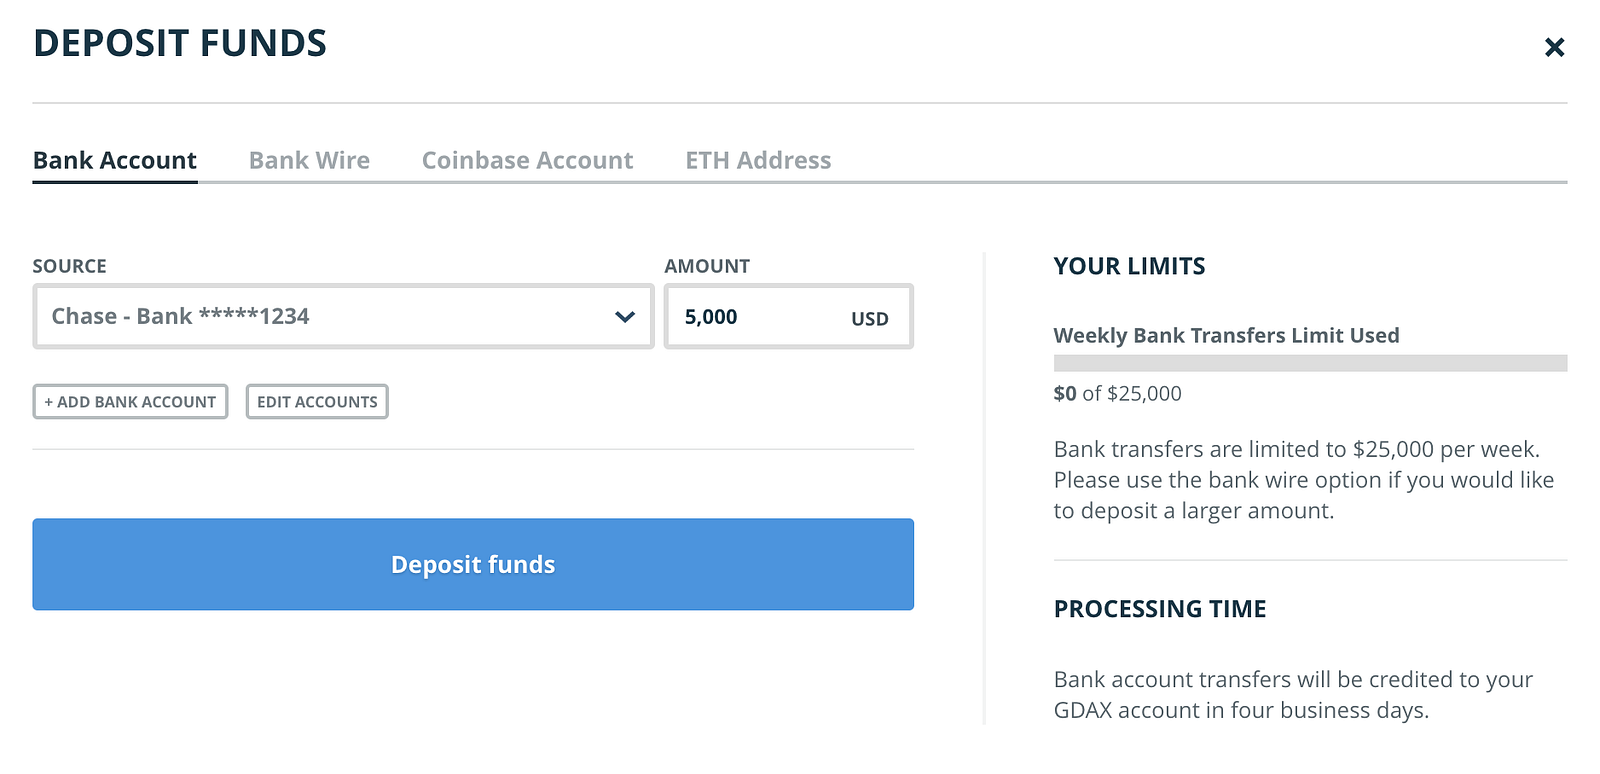Click the Weekly Bank Transfers Limit Used label

pyautogui.click(x=1226, y=336)
